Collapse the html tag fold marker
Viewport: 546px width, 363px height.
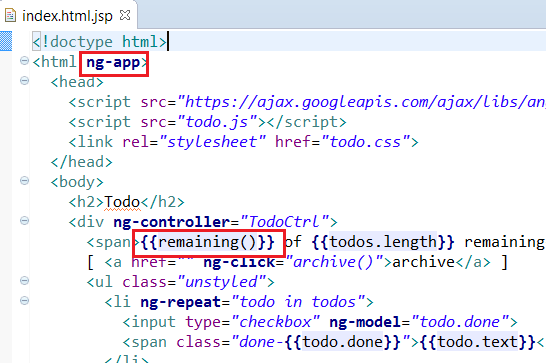point(24,61)
